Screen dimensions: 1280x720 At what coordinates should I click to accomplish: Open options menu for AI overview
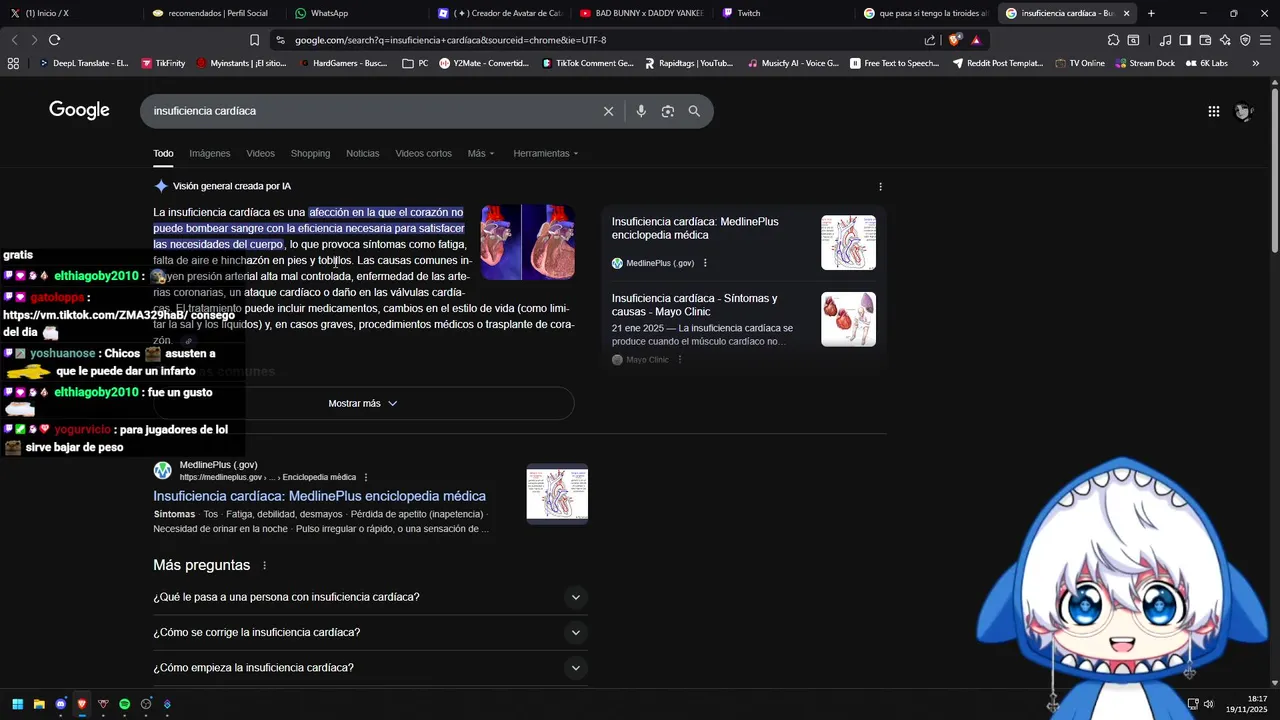[x=880, y=186]
